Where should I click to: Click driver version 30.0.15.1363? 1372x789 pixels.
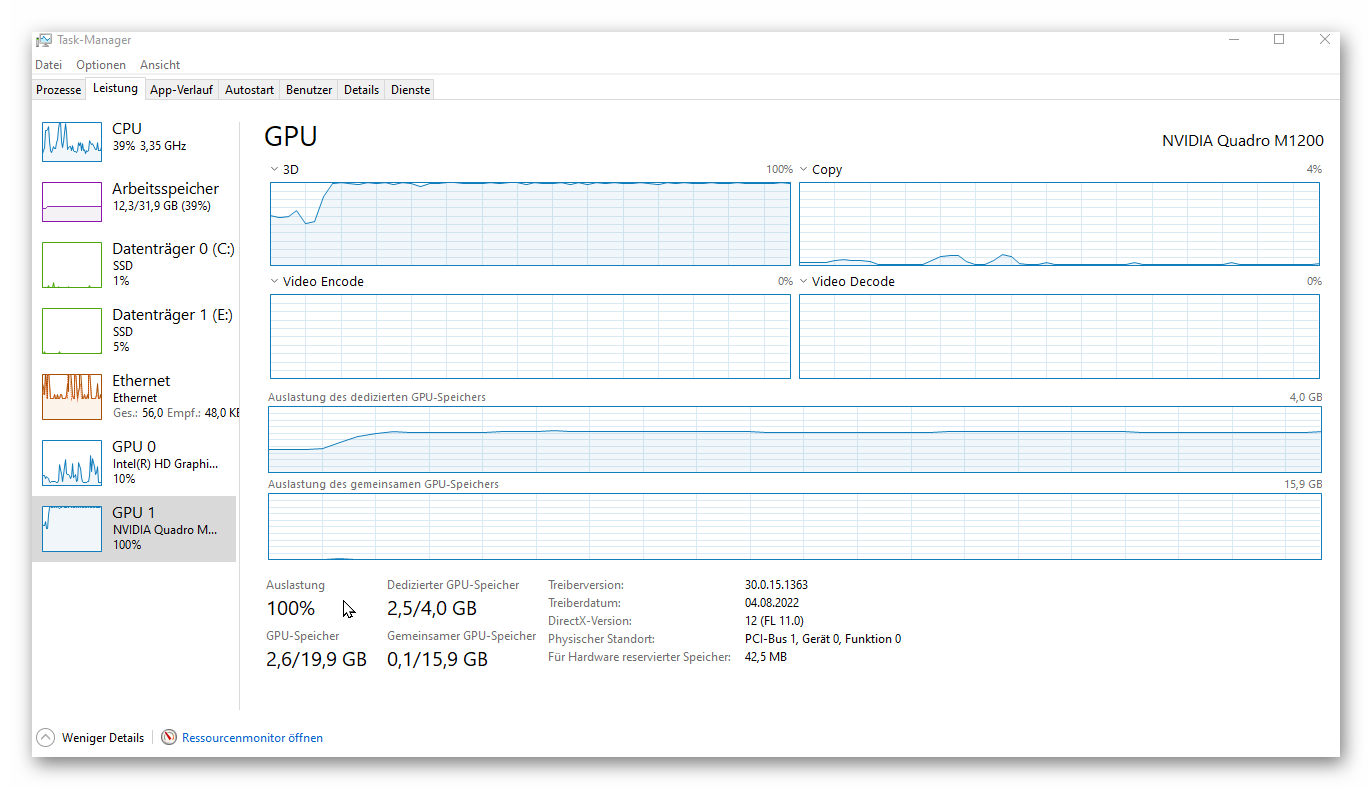[776, 585]
